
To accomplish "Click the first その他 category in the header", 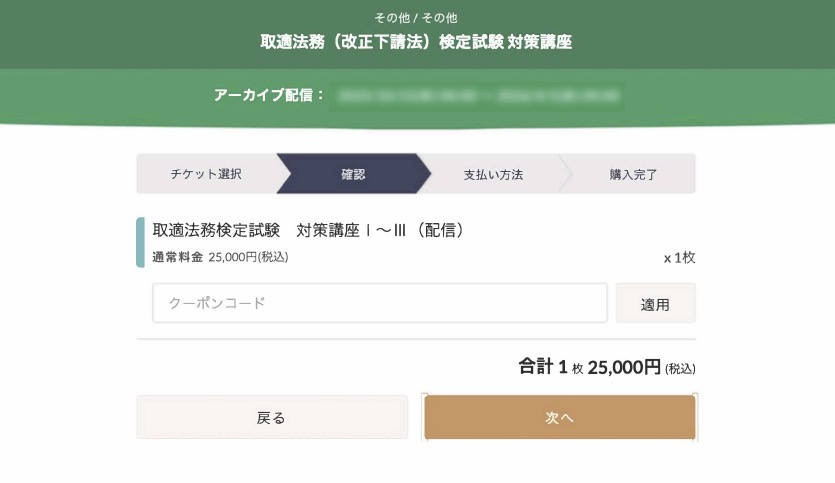I will (x=388, y=18).
